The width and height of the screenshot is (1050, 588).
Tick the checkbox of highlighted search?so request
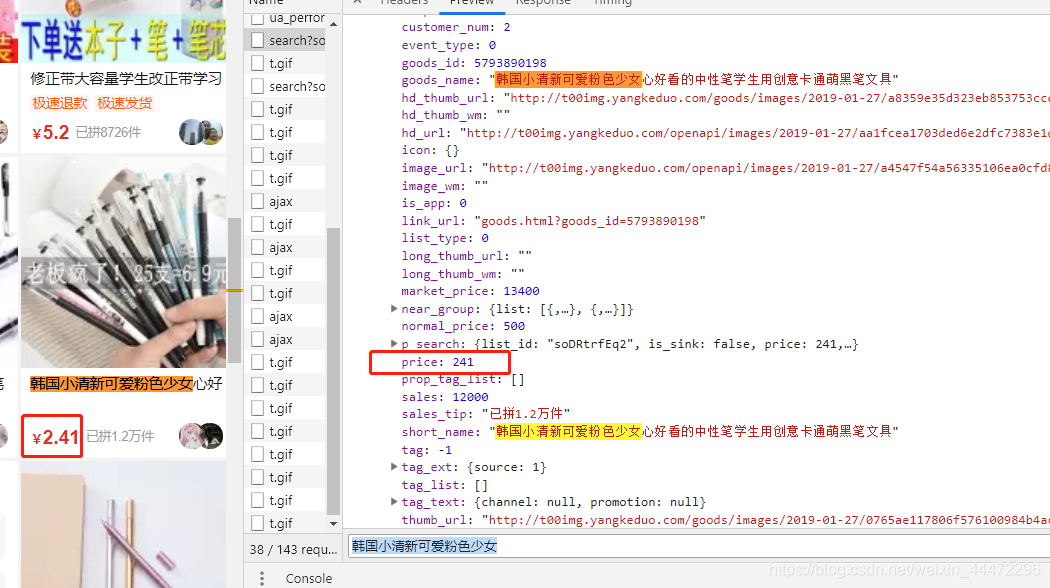257,40
